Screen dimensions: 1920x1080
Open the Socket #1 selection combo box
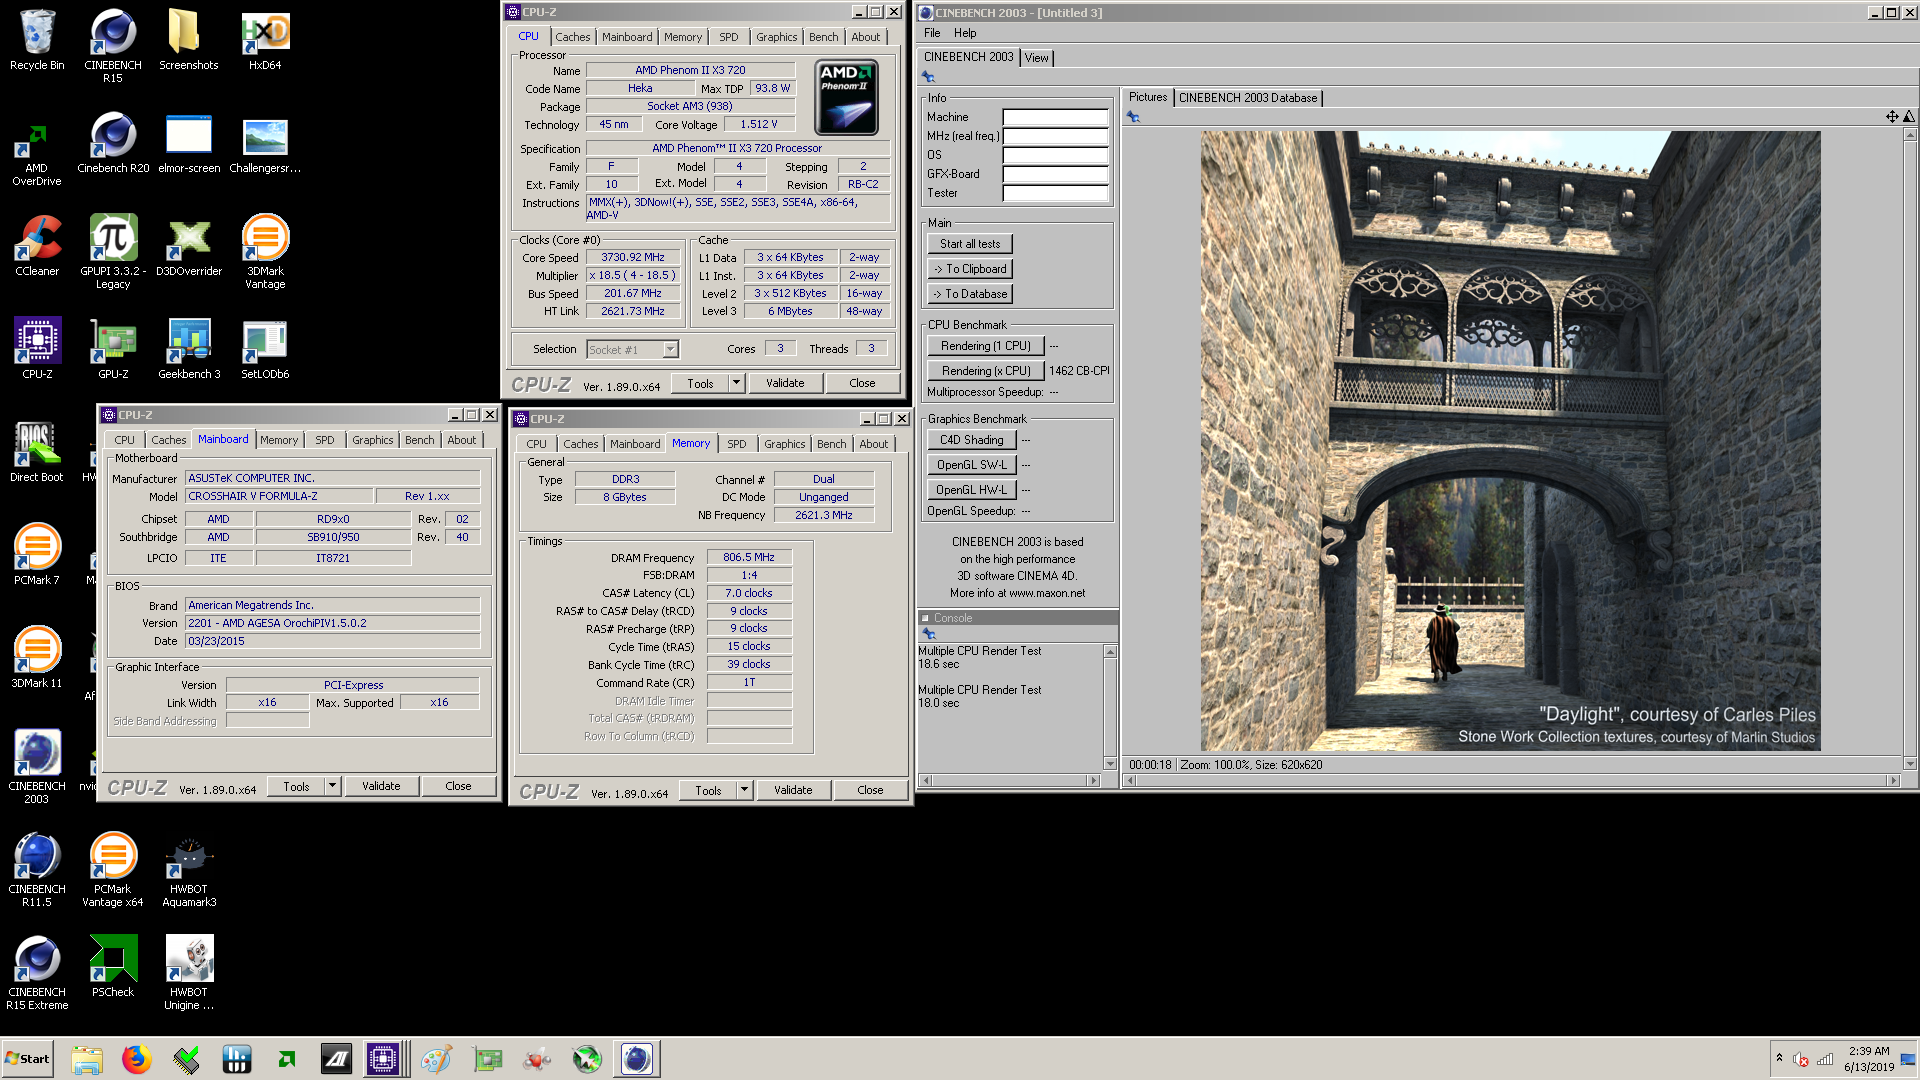[x=632, y=349]
